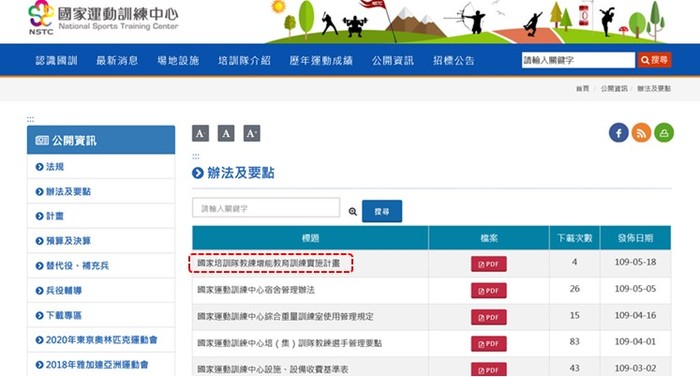
Task: Open 公開資訊 menu in navbar
Action: coord(393,60)
